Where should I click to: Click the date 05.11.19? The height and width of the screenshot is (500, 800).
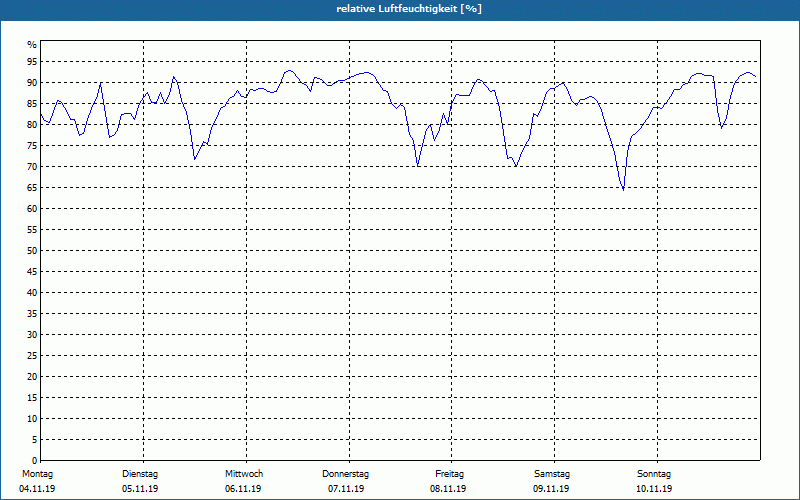[140, 489]
